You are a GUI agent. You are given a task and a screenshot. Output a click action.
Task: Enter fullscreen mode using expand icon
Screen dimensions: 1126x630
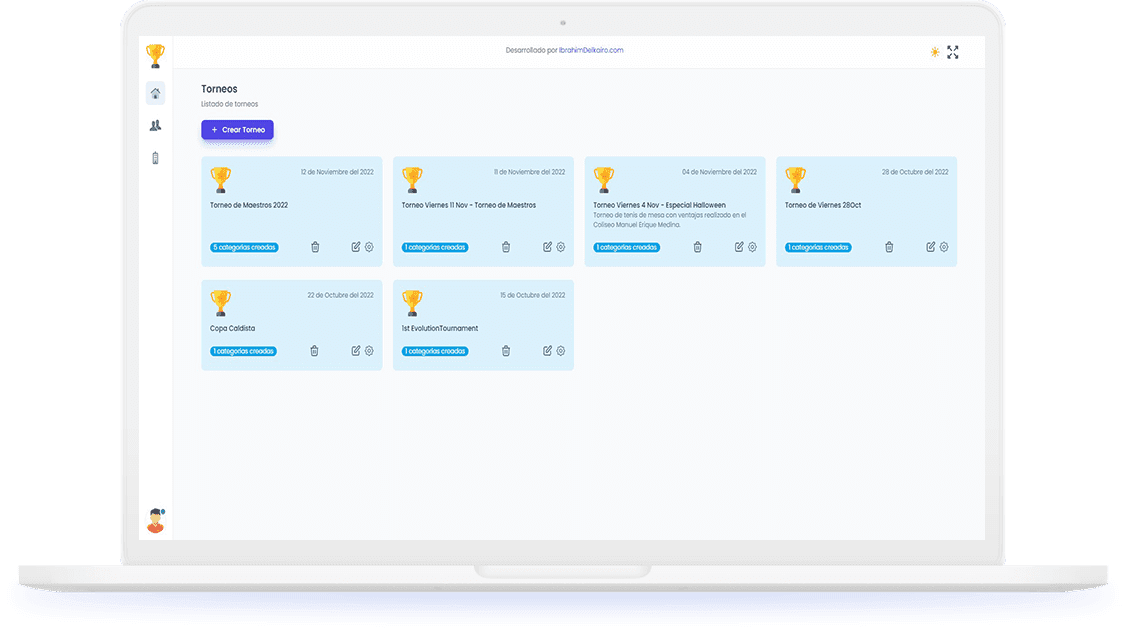[953, 52]
